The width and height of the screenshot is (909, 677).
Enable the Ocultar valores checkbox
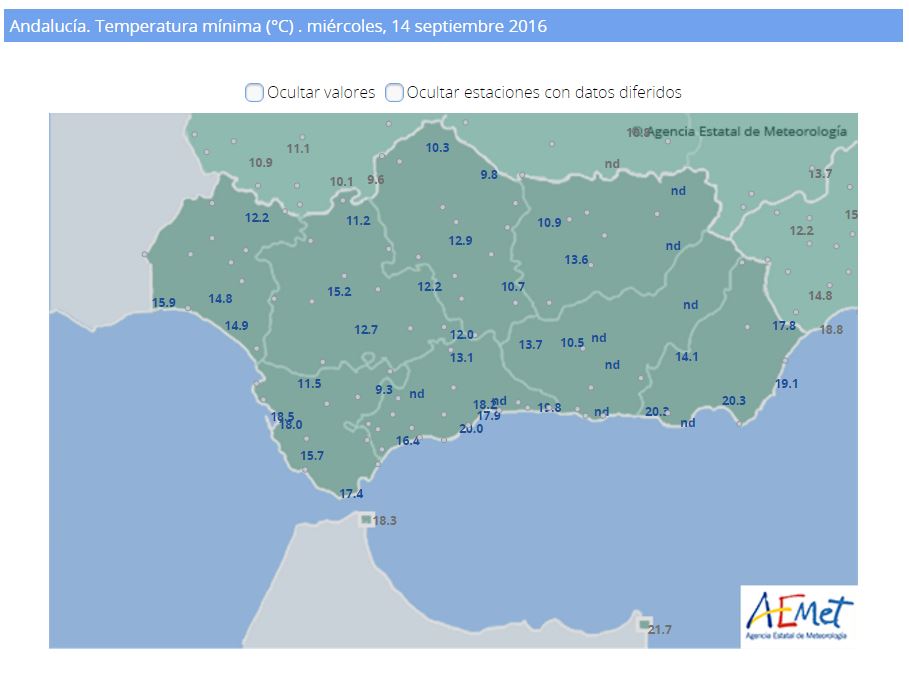pyautogui.click(x=254, y=93)
